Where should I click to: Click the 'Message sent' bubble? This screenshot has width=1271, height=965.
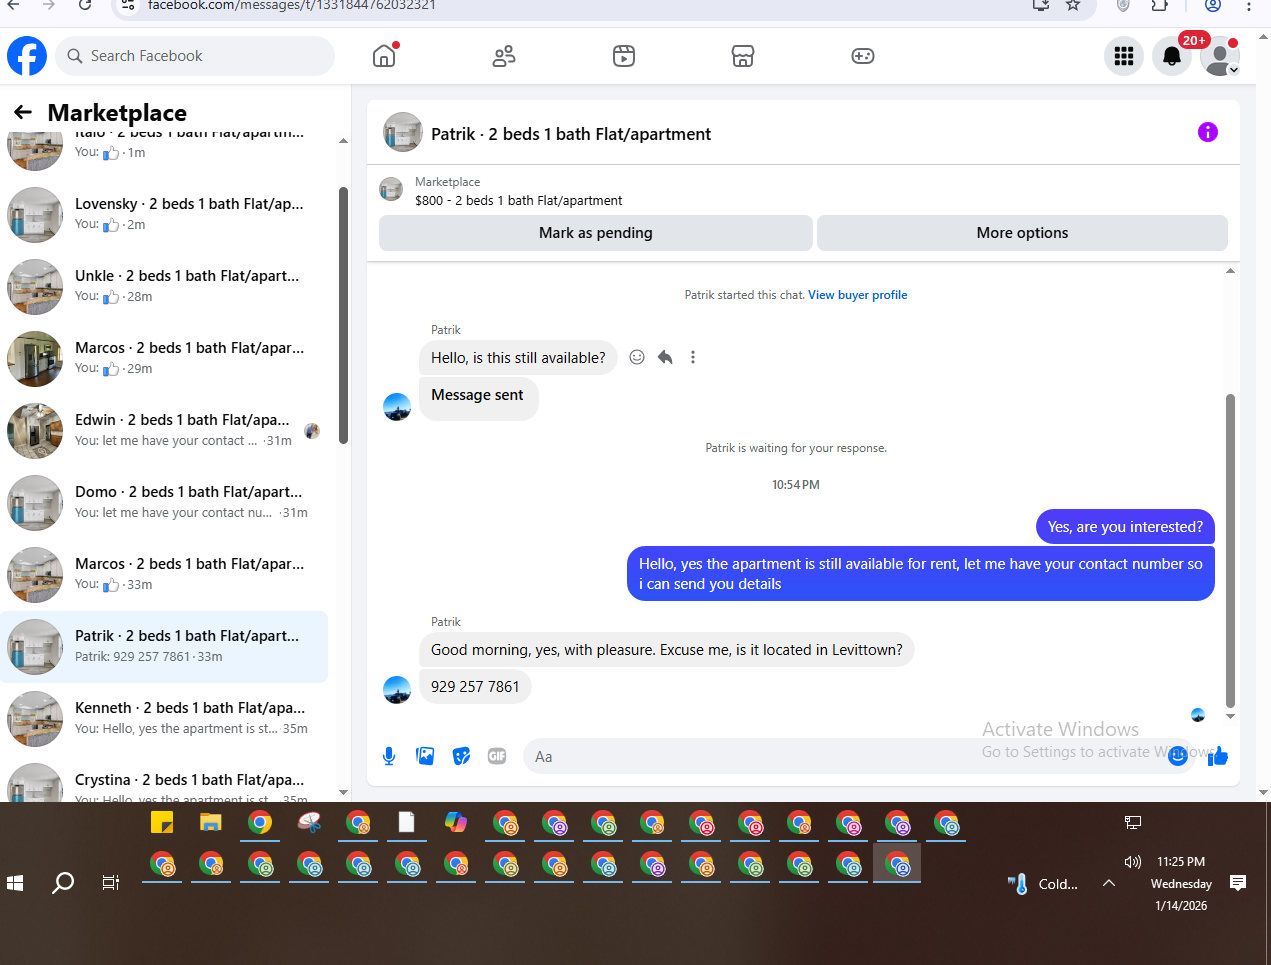click(x=478, y=395)
